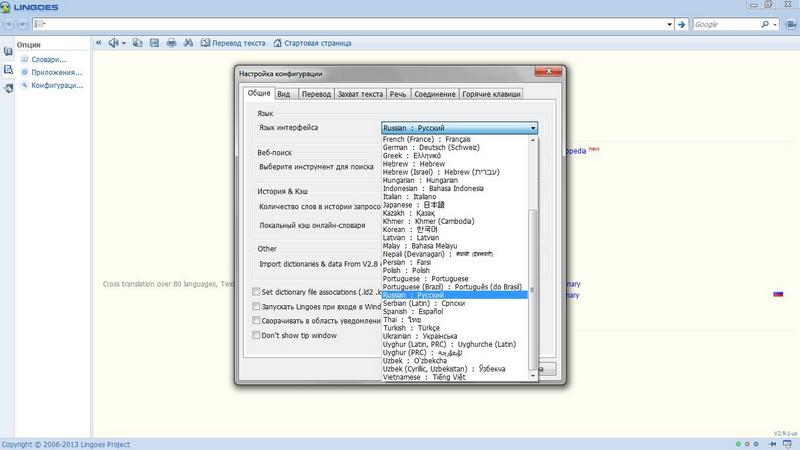The image size is (800, 450).
Task: Choose Ukrainian : Українська
Action: point(455,336)
